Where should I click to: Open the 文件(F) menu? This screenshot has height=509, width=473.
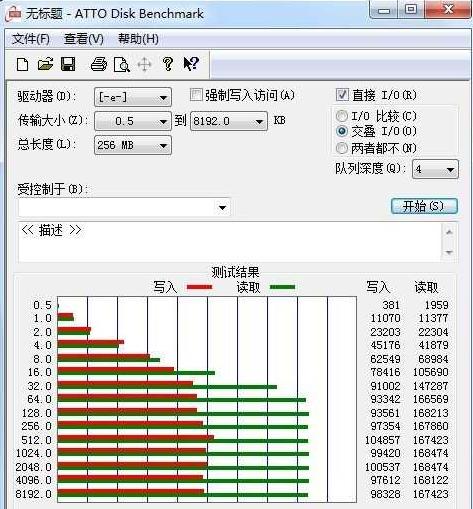[31, 39]
